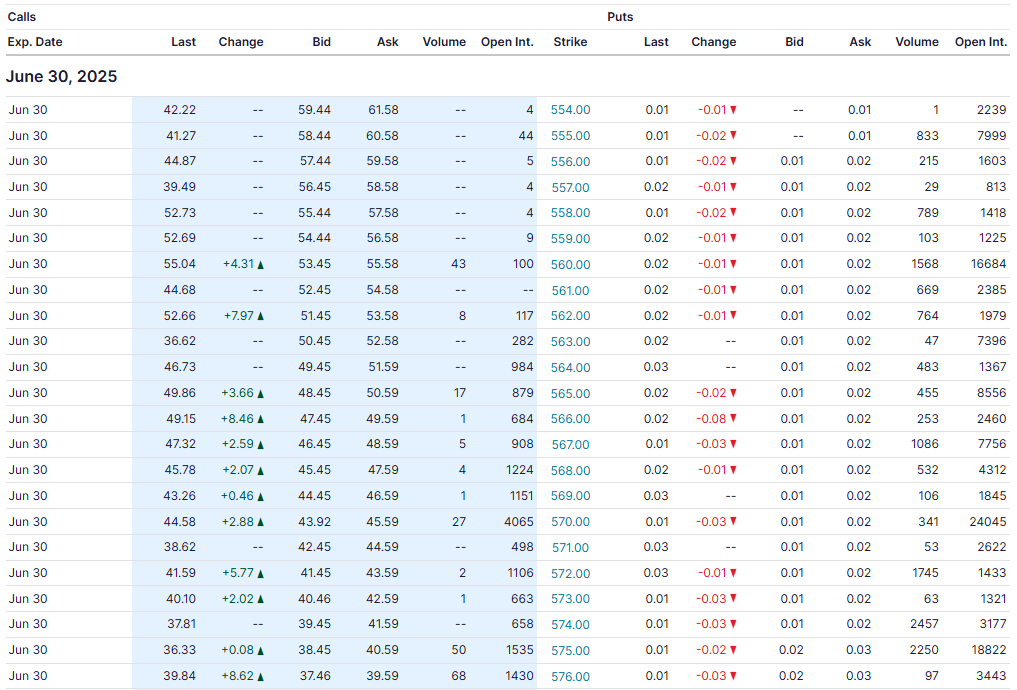Screen dimensions: 1017x690
Task: Click the call ask price 39.59
Action: coord(383,676)
